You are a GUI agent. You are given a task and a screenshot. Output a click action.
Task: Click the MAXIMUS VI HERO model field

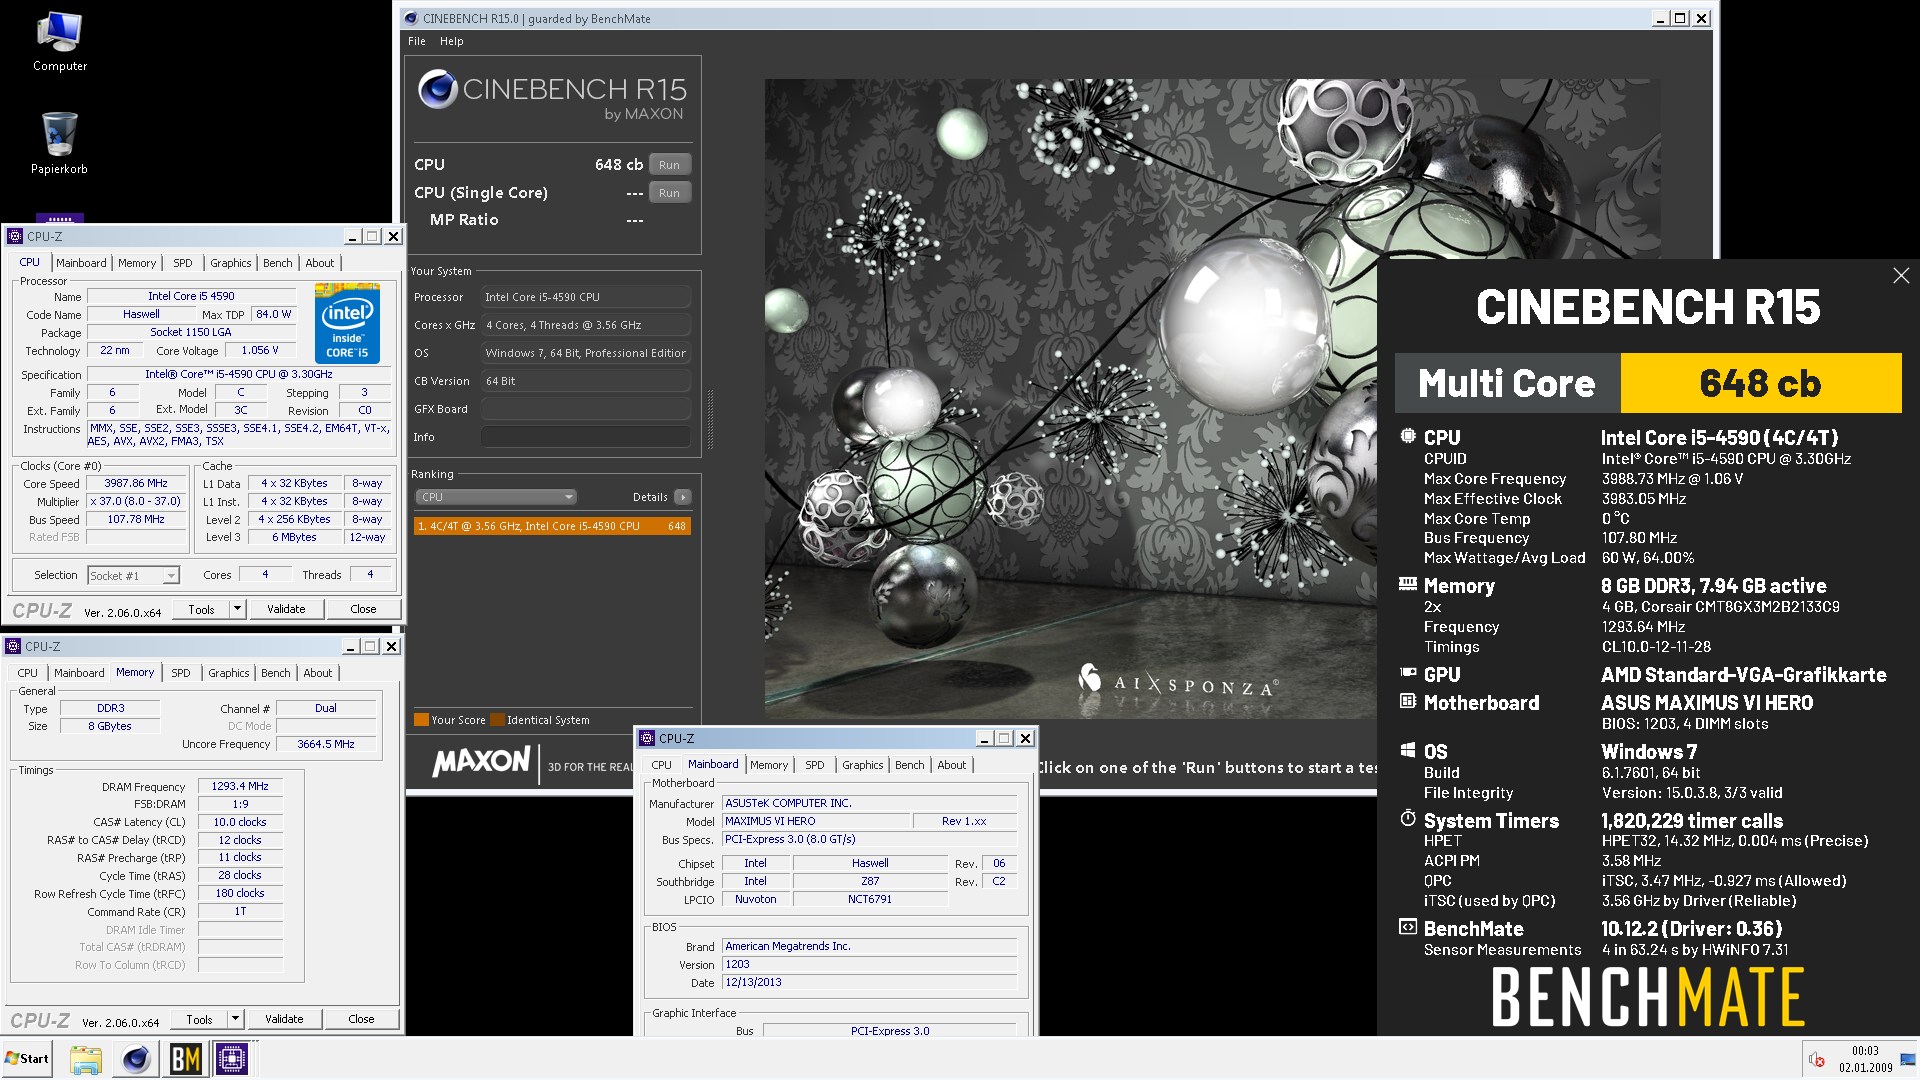[x=816, y=821]
